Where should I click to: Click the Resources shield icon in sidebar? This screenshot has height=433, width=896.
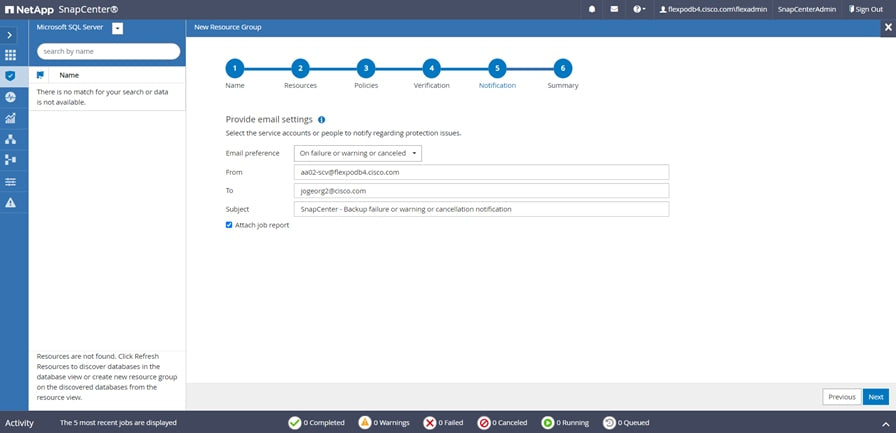point(10,76)
